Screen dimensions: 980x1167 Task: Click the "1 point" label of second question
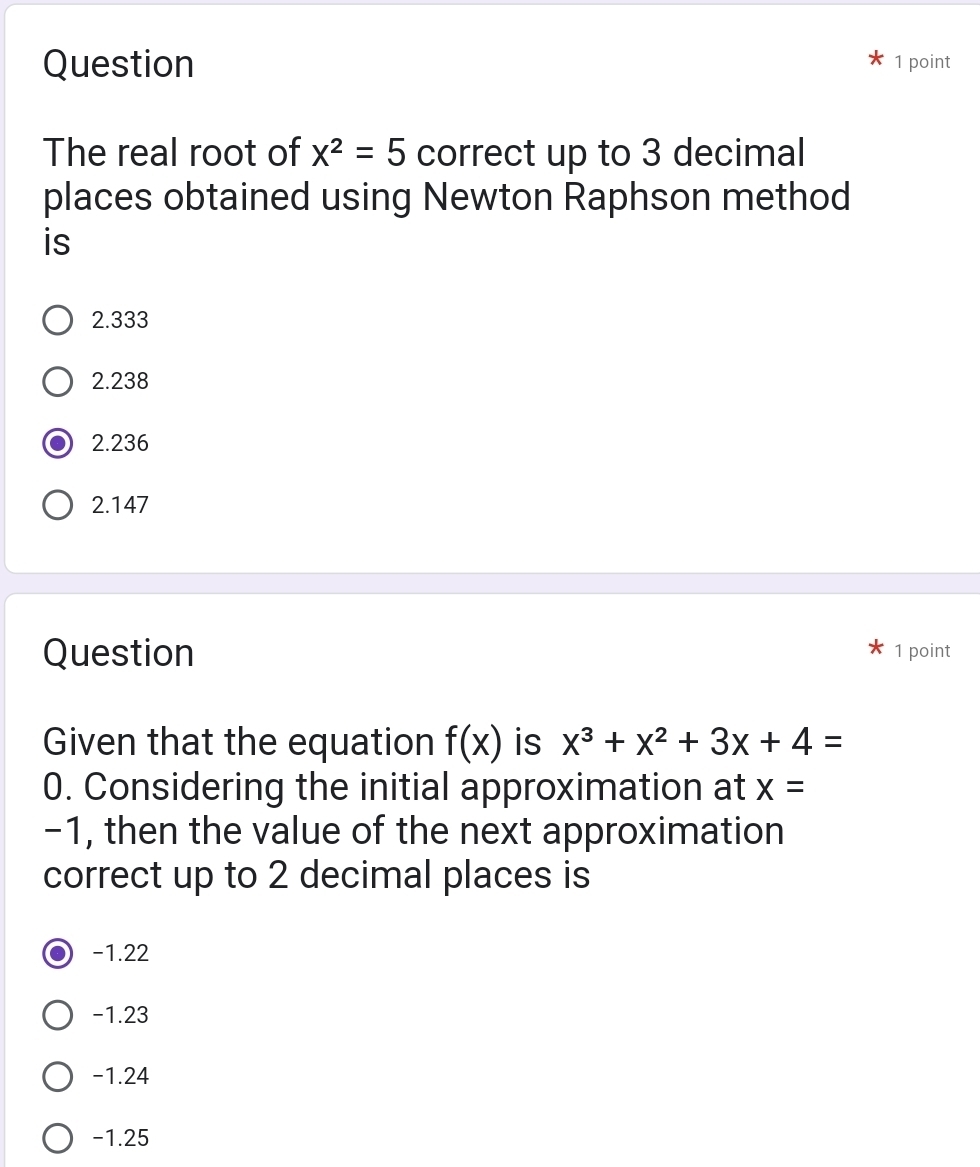[x=922, y=651]
